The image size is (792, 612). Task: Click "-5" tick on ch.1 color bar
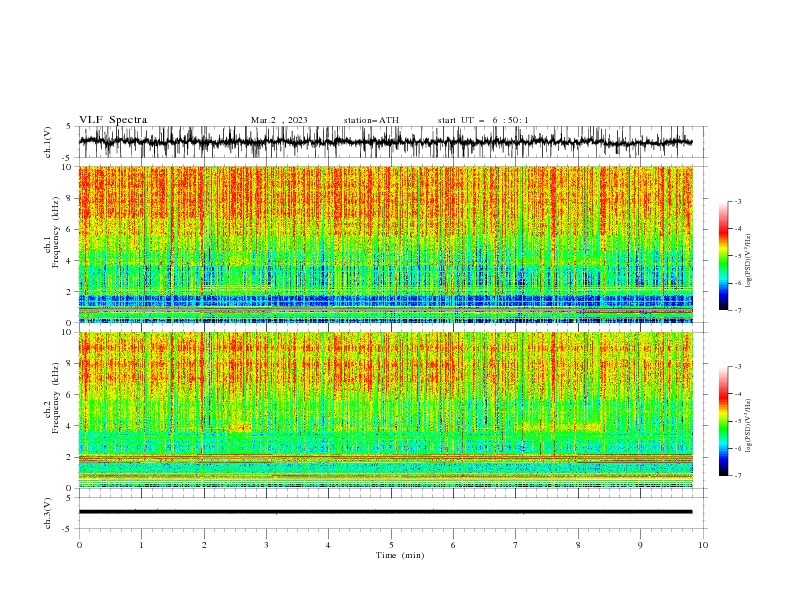[738, 256]
